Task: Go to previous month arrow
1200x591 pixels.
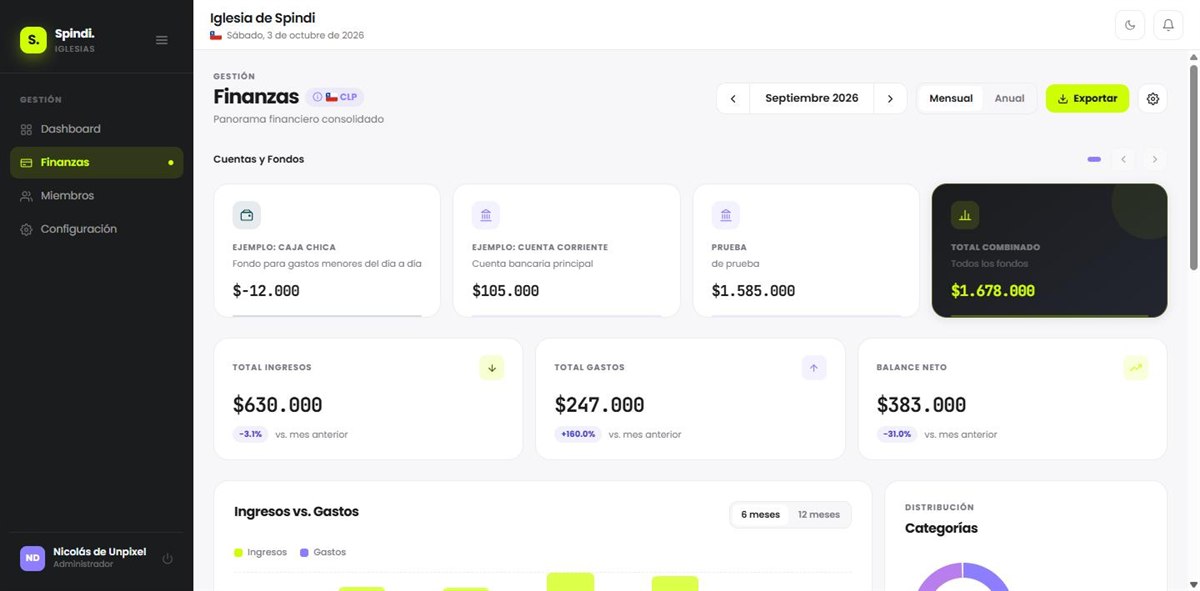Action: pos(733,99)
